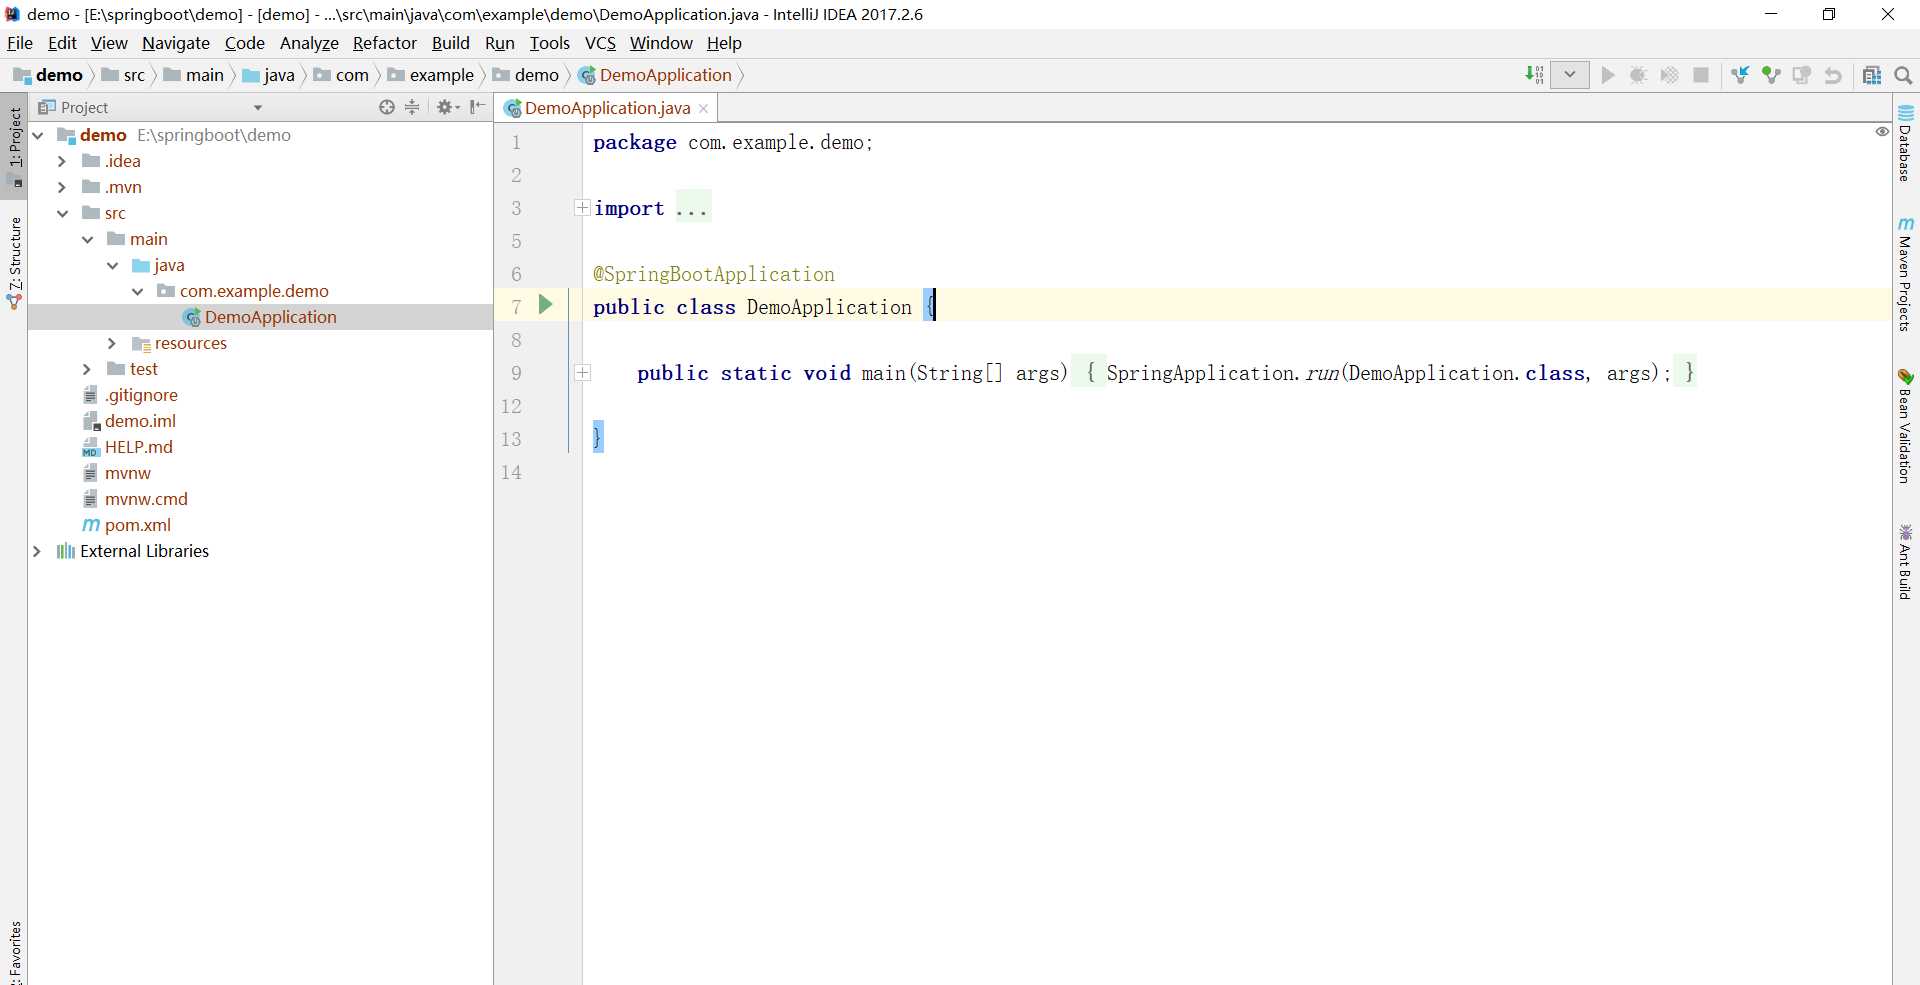Open the run configuration dropdown
The image size is (1920, 985).
pyautogui.click(x=1570, y=75)
